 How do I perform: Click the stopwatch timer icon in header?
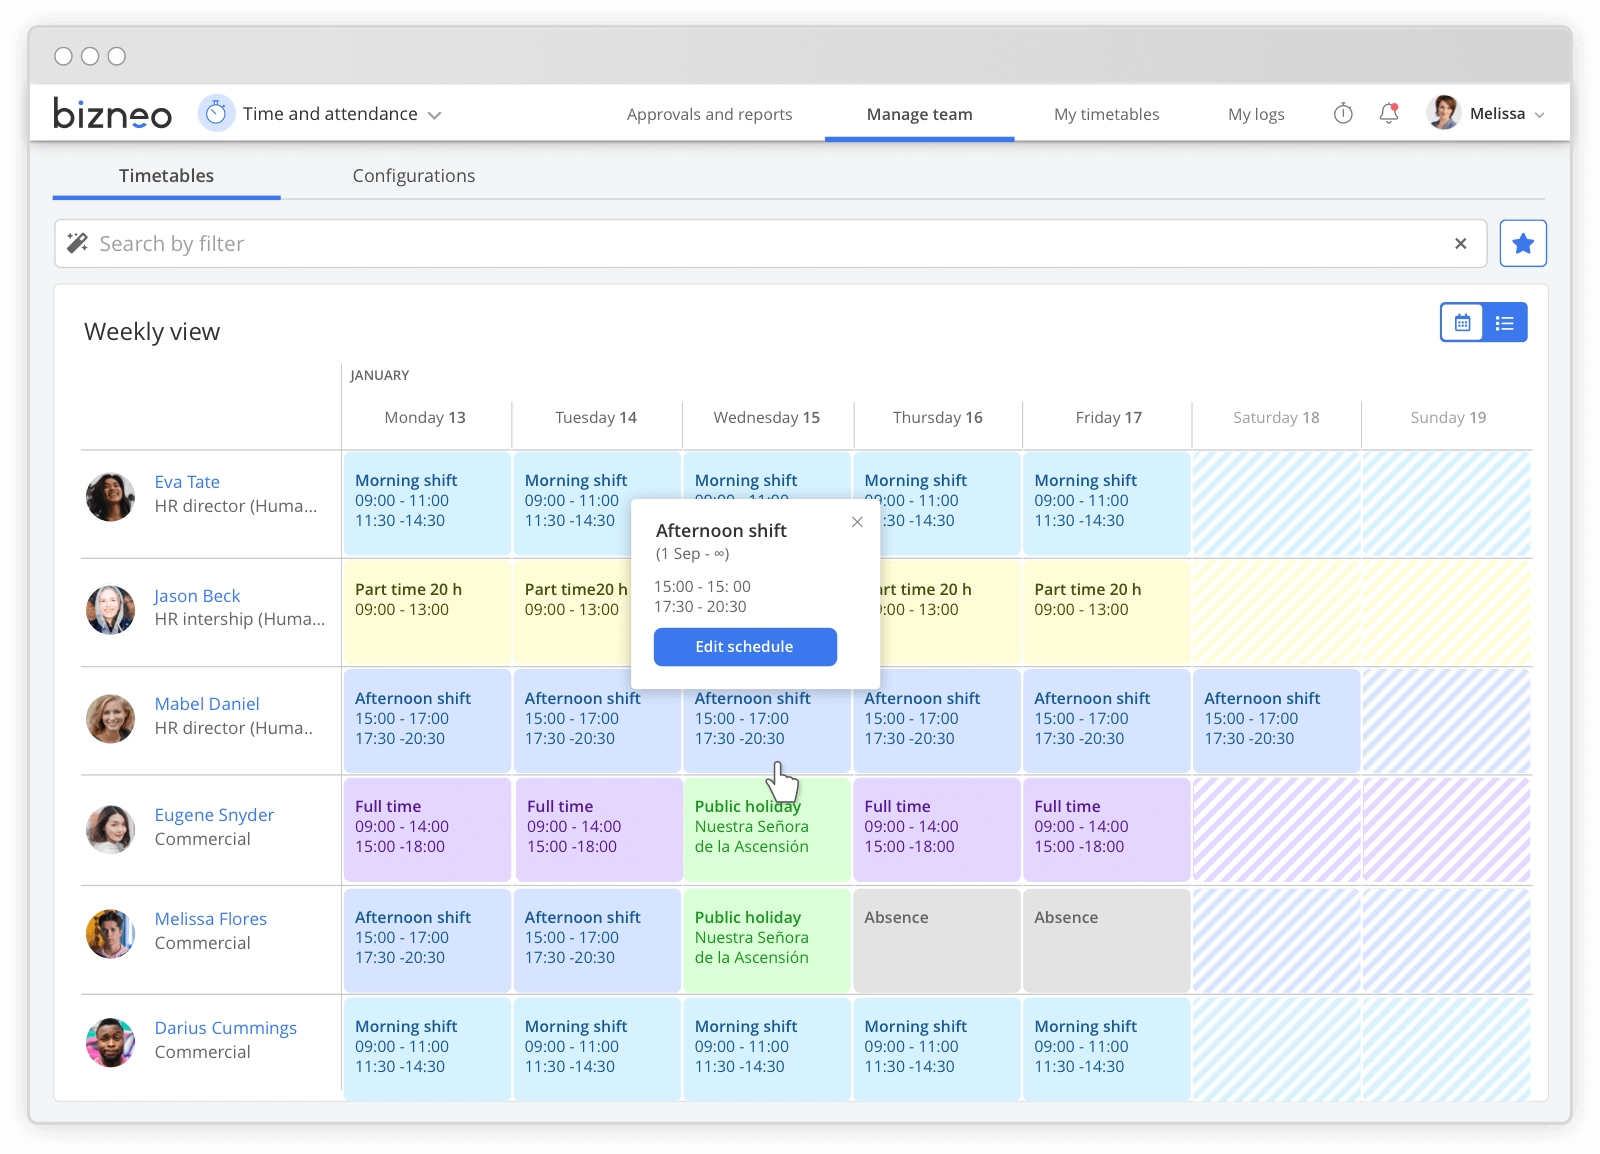coord(1343,114)
